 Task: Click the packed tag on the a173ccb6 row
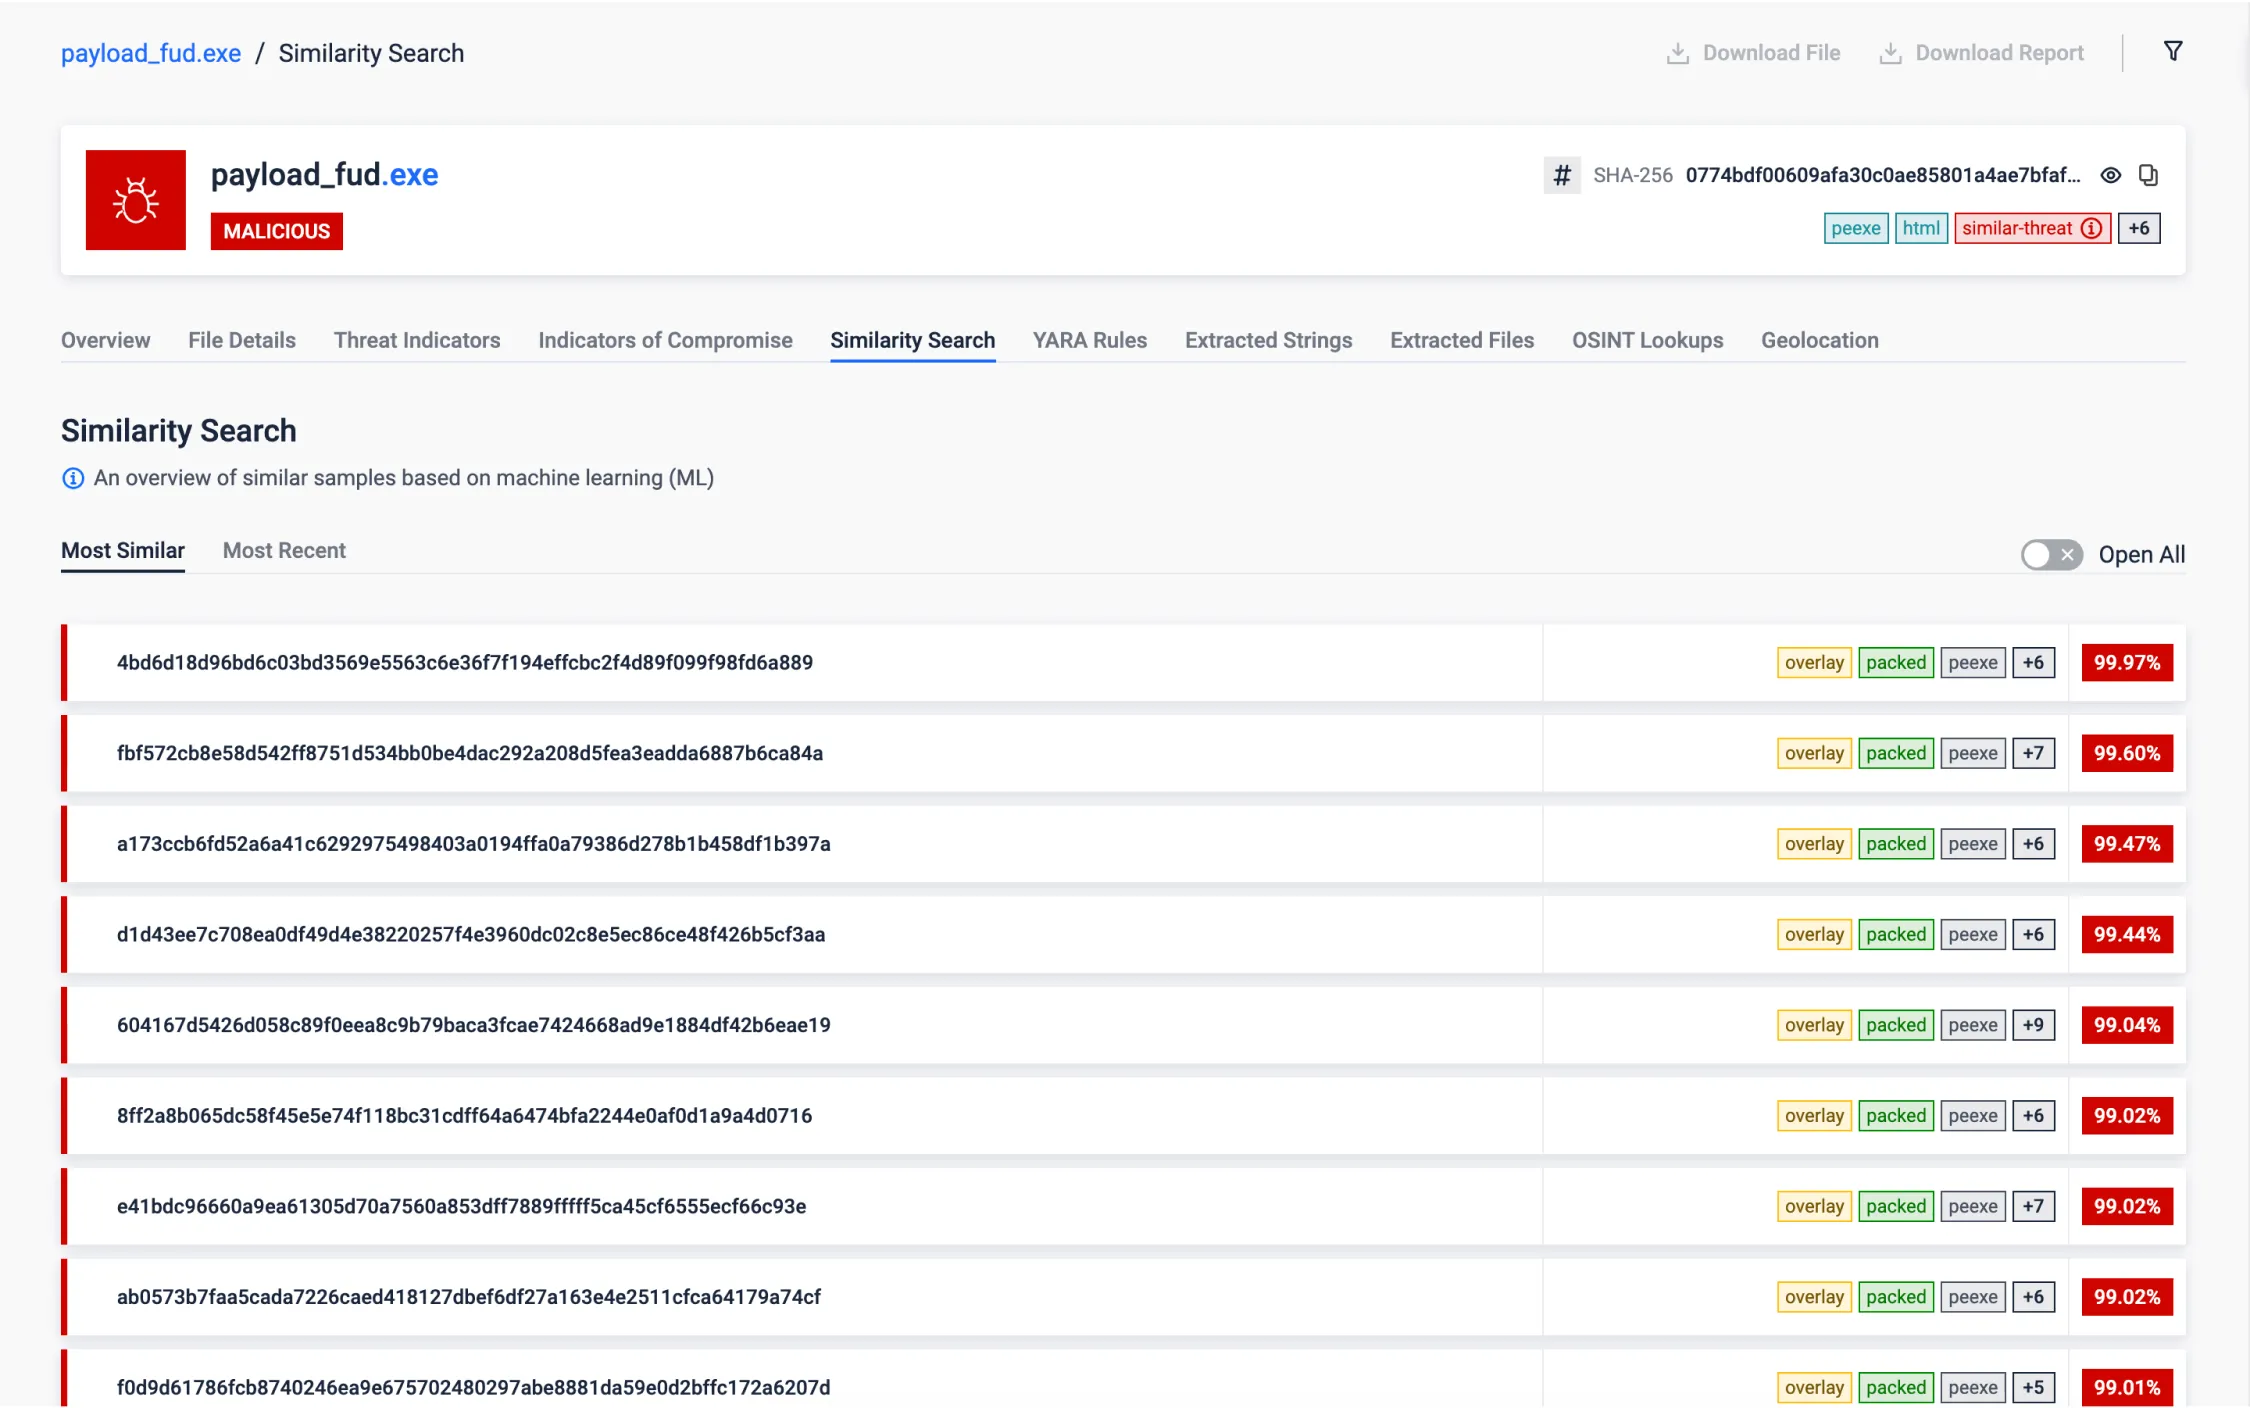[x=1895, y=844]
